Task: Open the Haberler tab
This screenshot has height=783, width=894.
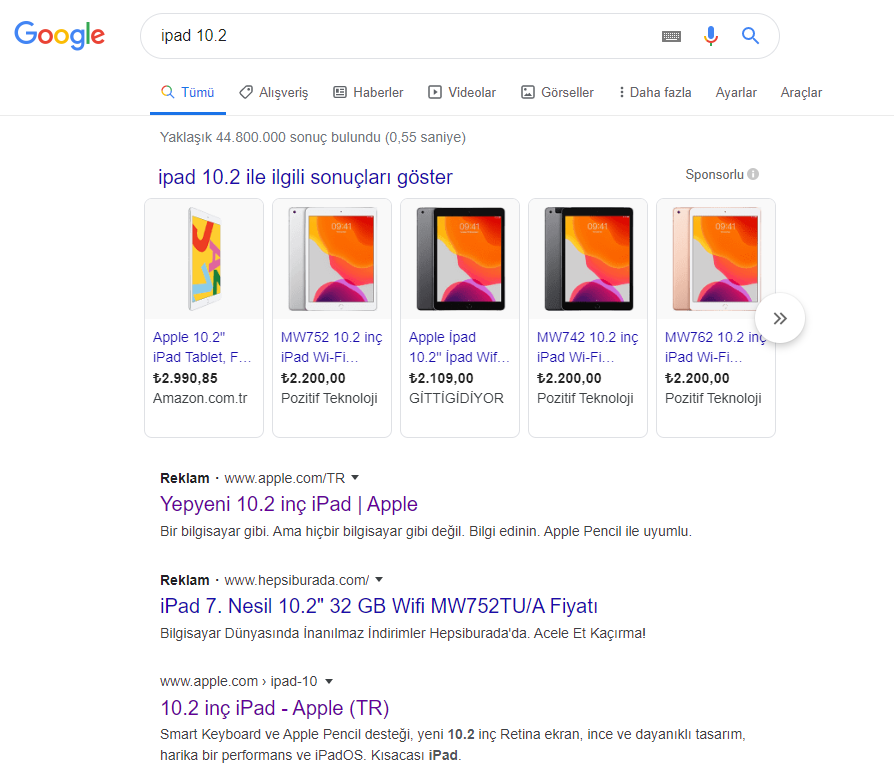Action: [x=368, y=92]
